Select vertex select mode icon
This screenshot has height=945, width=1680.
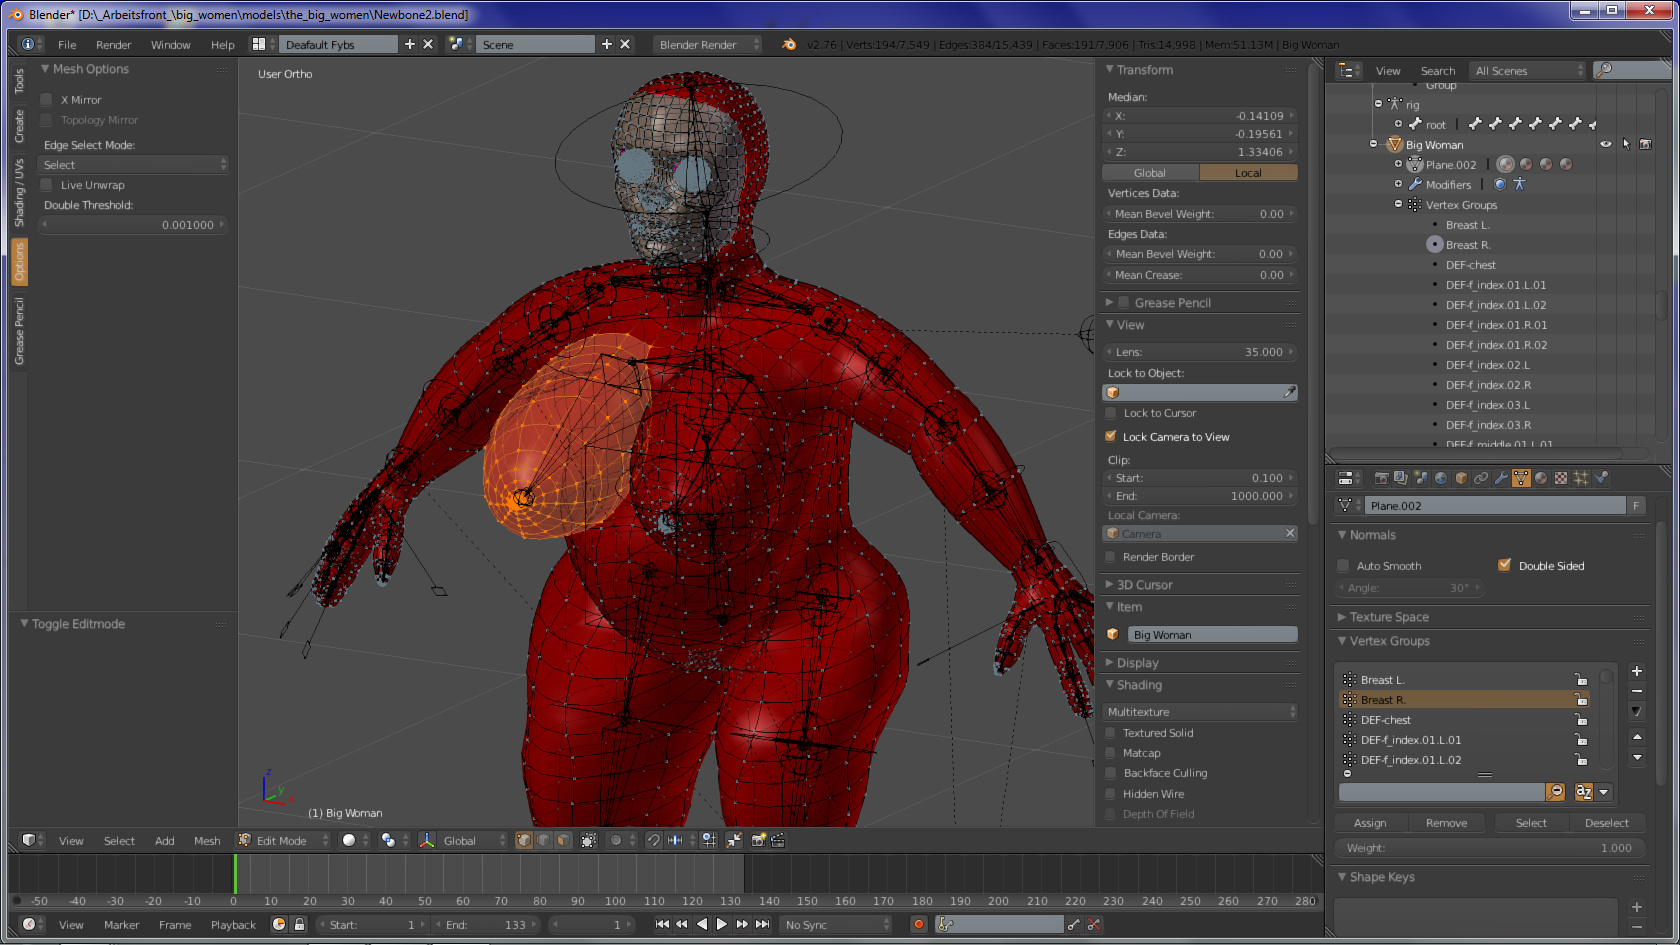tap(524, 840)
